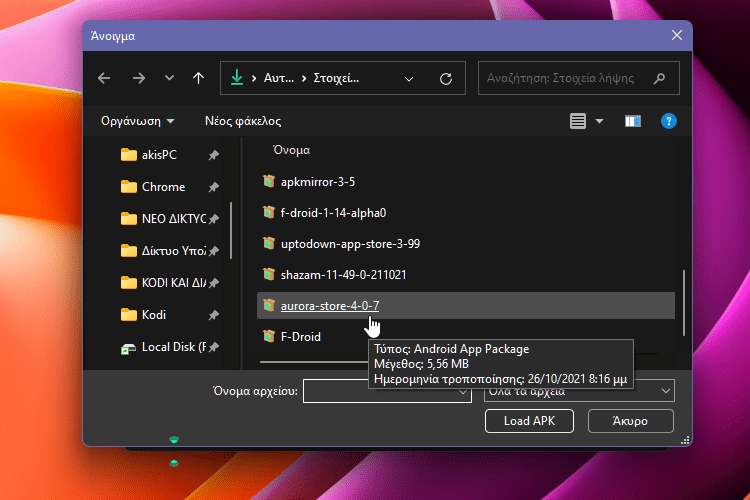The width and height of the screenshot is (750, 500).
Task: Open the file type filter dropdown
Action: [x=579, y=391]
